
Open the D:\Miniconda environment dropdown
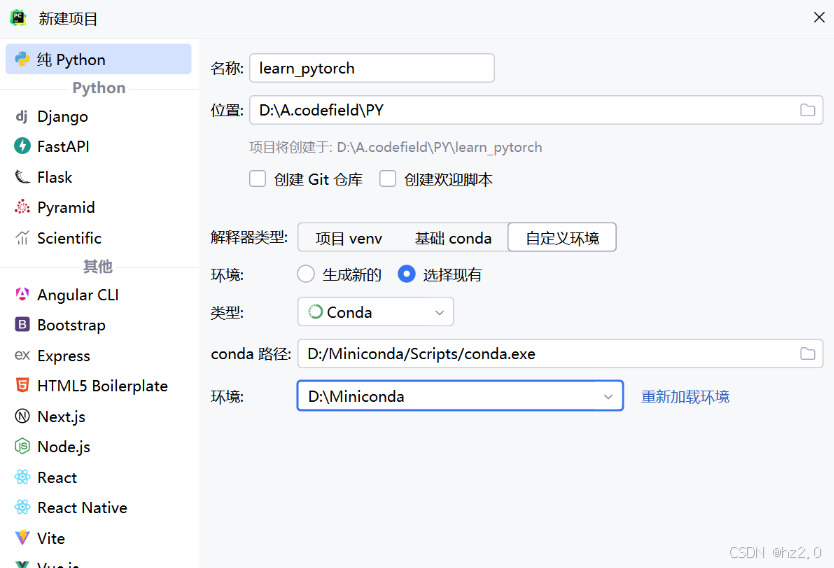[460, 396]
